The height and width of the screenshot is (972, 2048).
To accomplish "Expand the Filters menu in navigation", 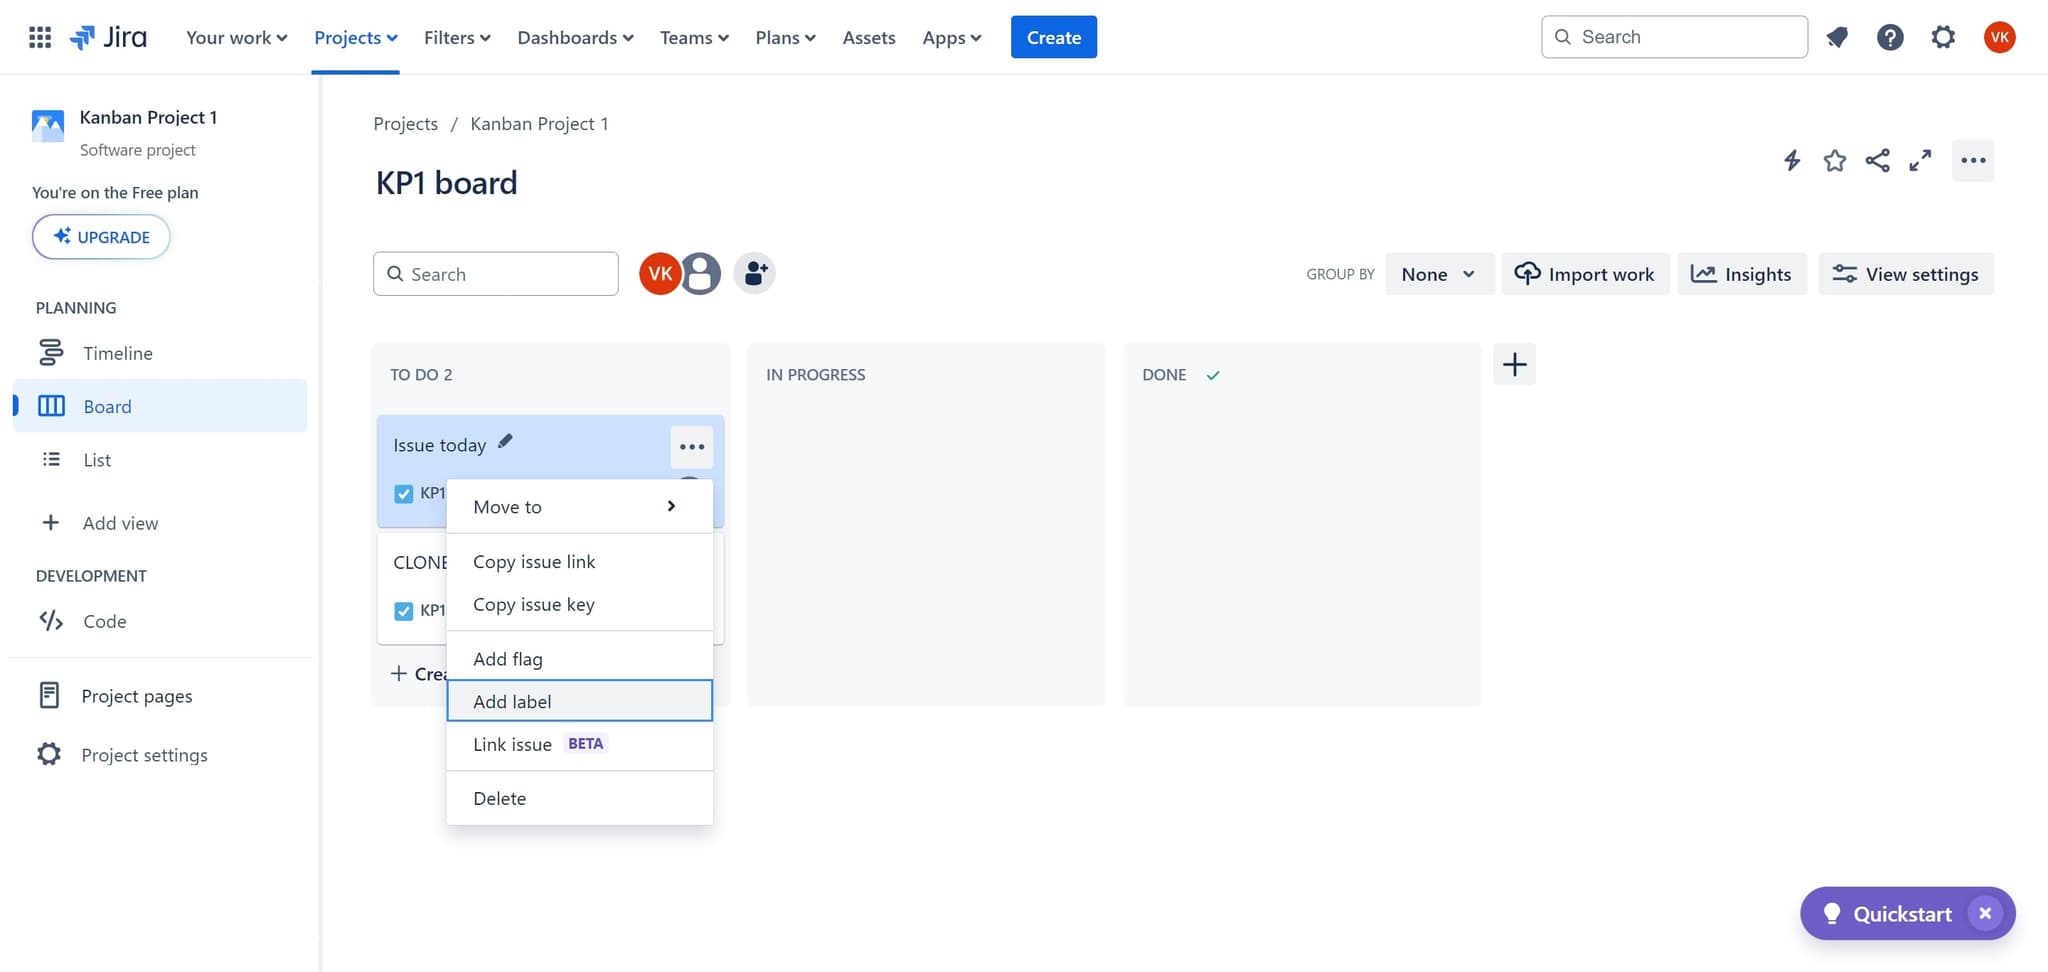I will [457, 37].
